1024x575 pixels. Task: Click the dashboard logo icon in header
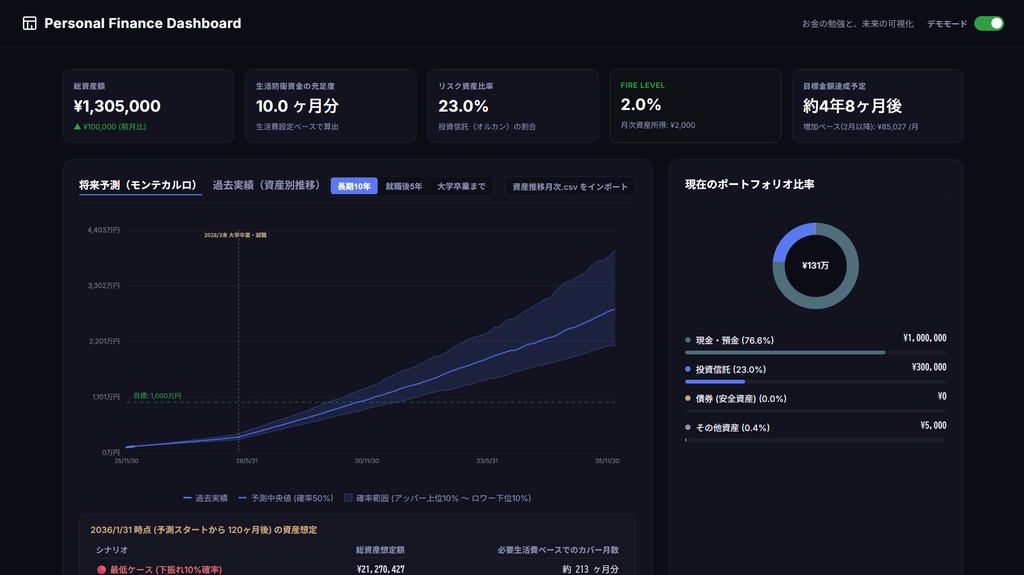click(x=29, y=24)
